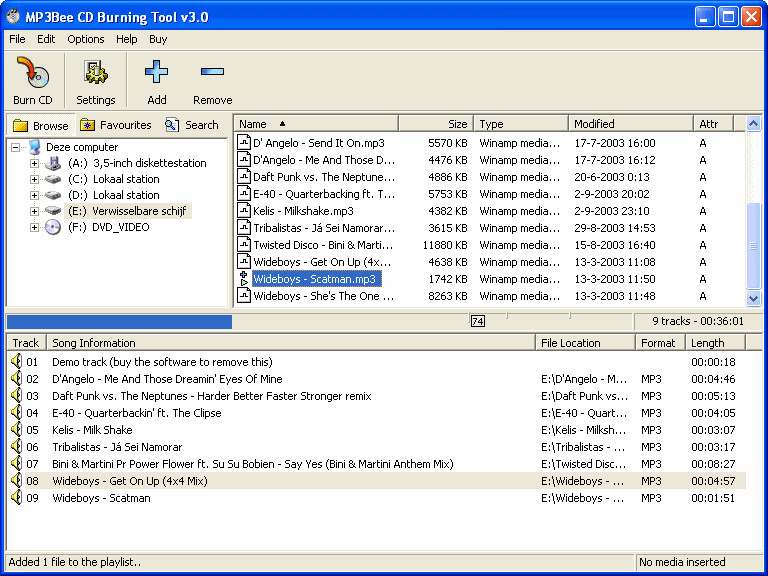This screenshot has height=576, width=768.
Task: Sort file list by Name column
Action: [316, 124]
